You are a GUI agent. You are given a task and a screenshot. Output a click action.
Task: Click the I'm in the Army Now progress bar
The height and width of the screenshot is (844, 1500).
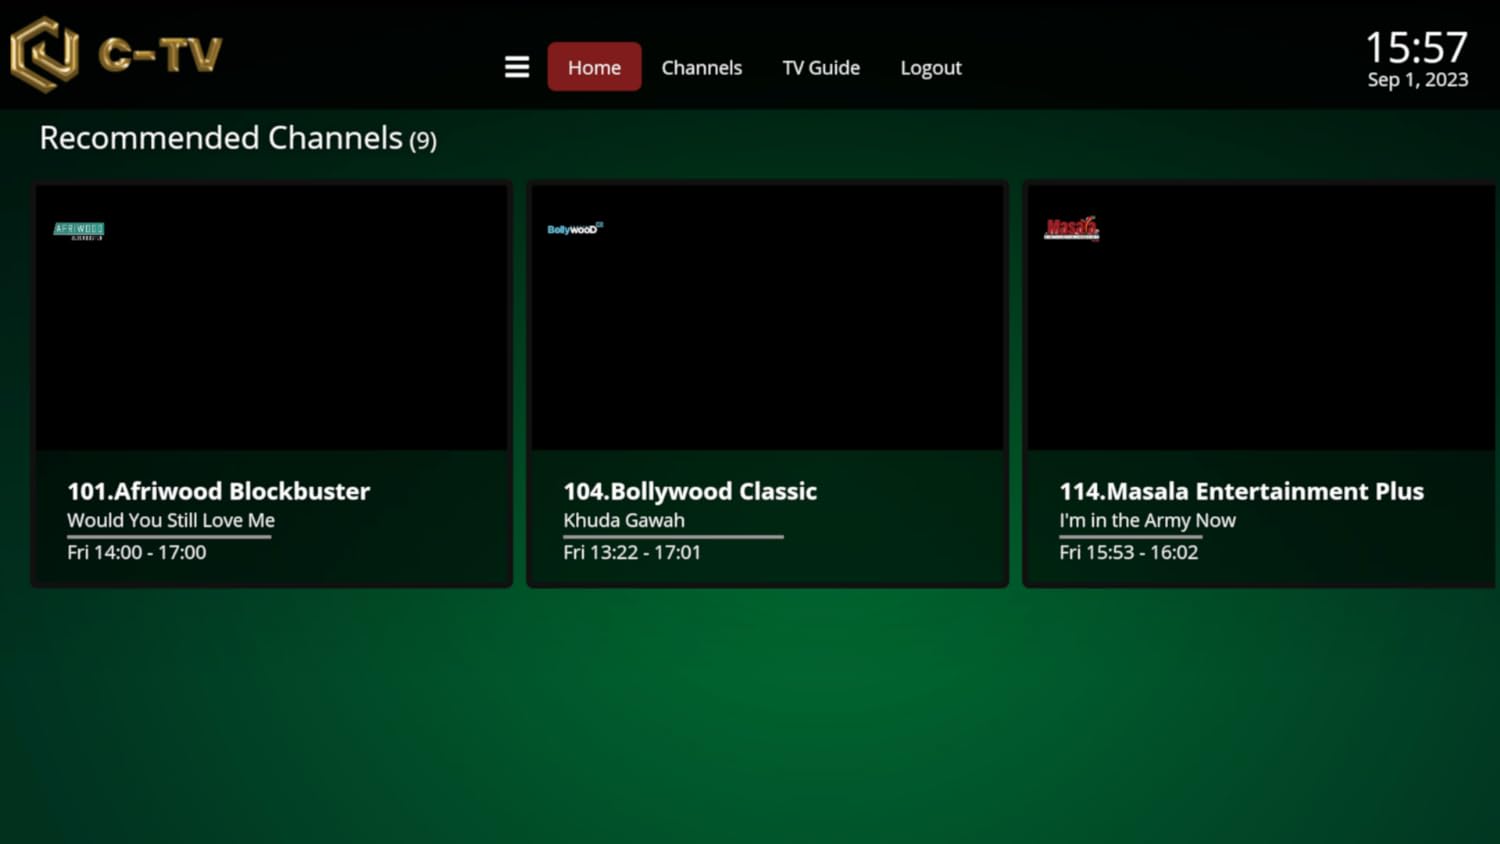[x=1130, y=537]
